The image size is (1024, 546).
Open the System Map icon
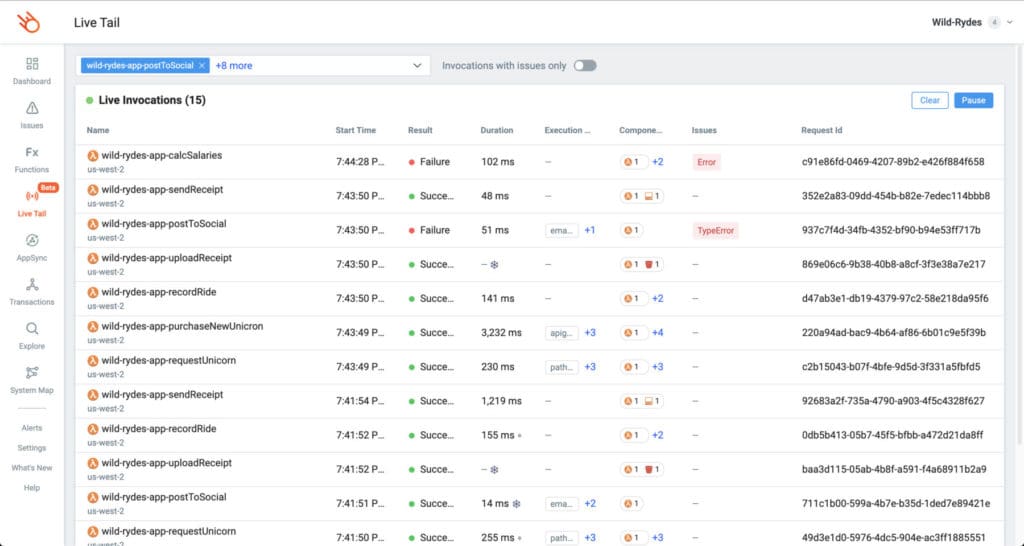pos(32,373)
